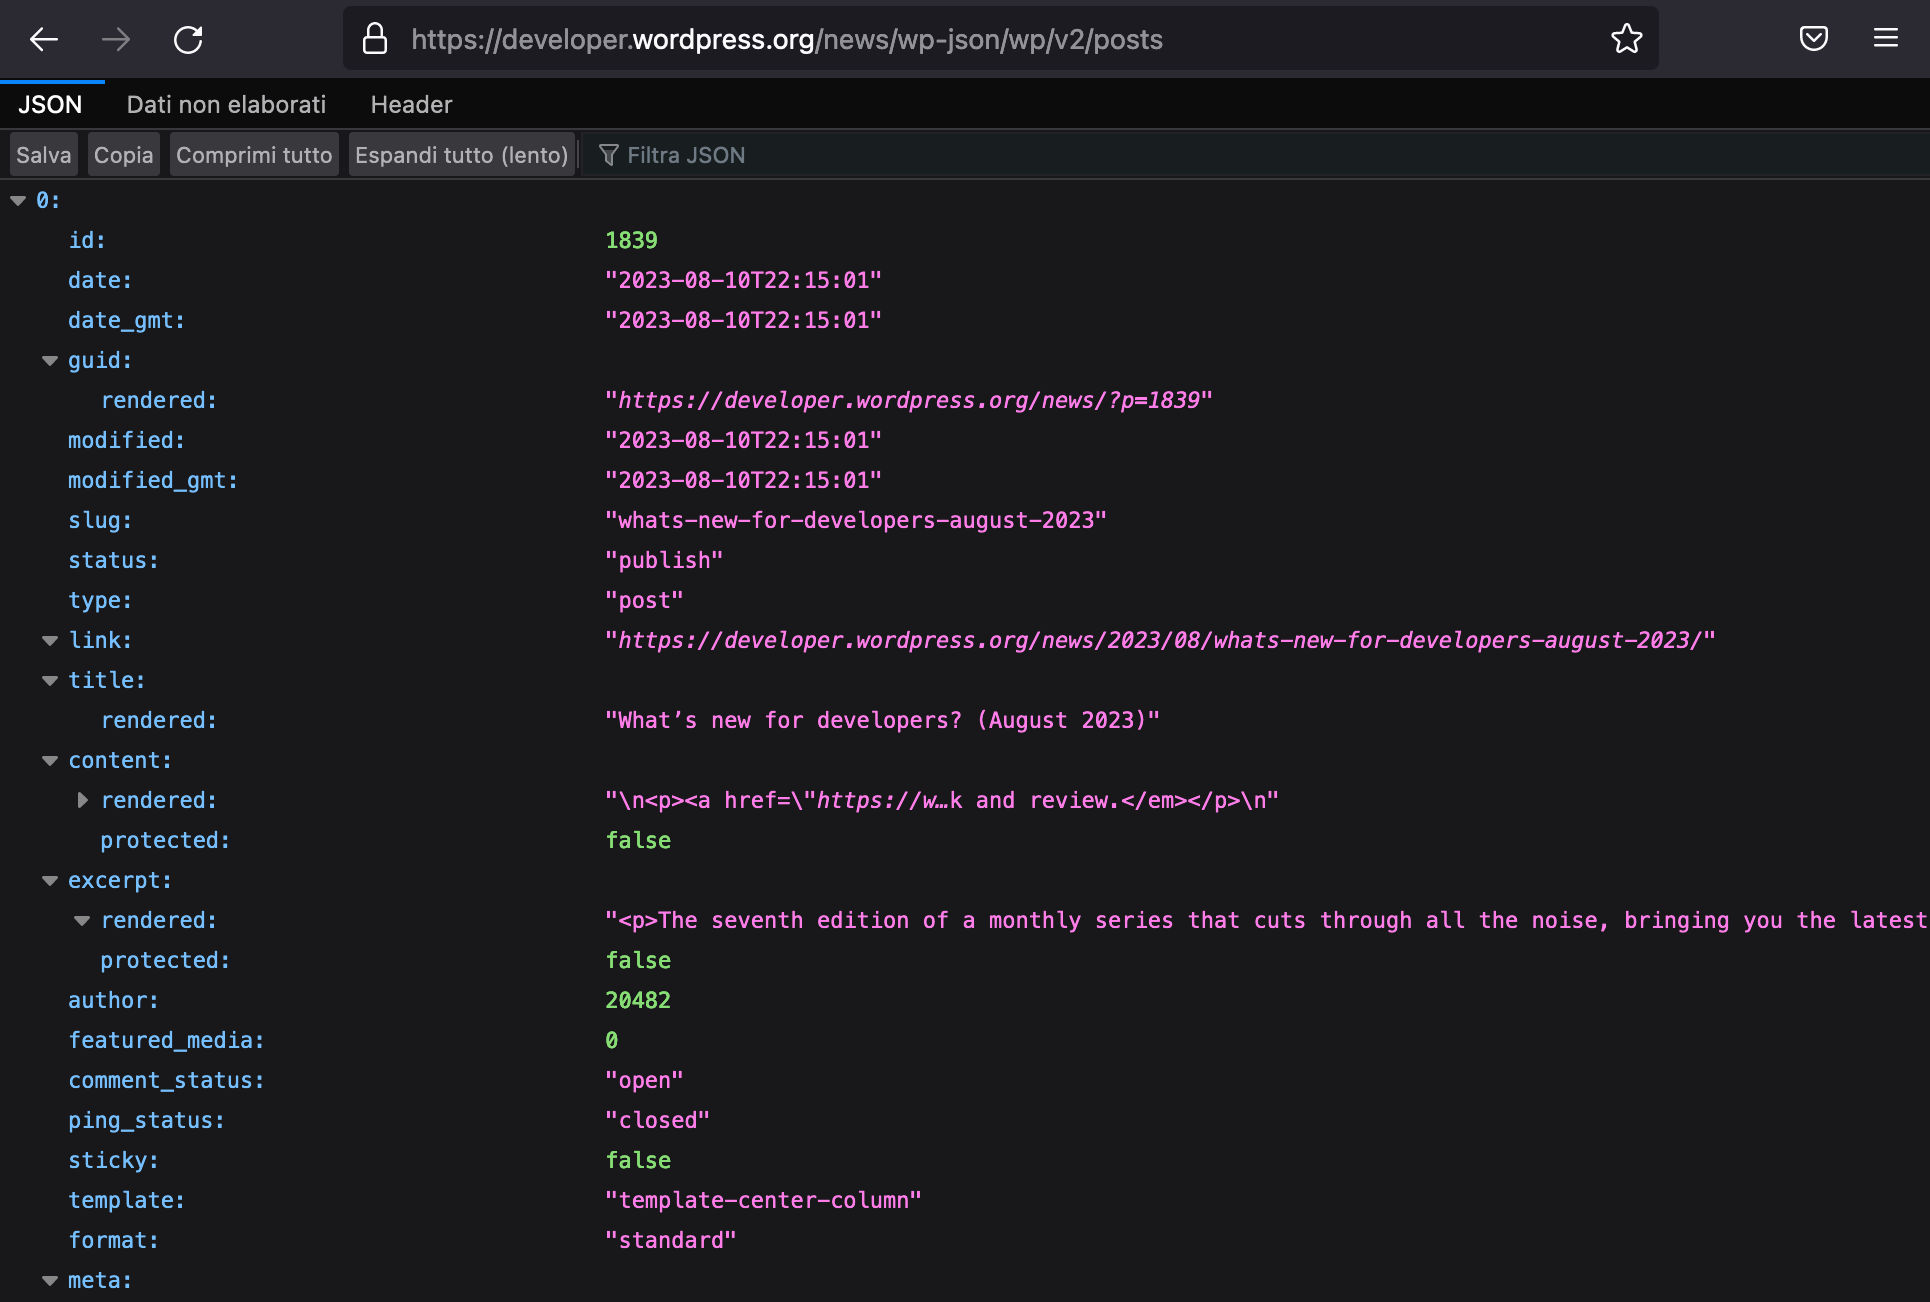
Task: Click the author value 20482
Action: pos(638,1000)
